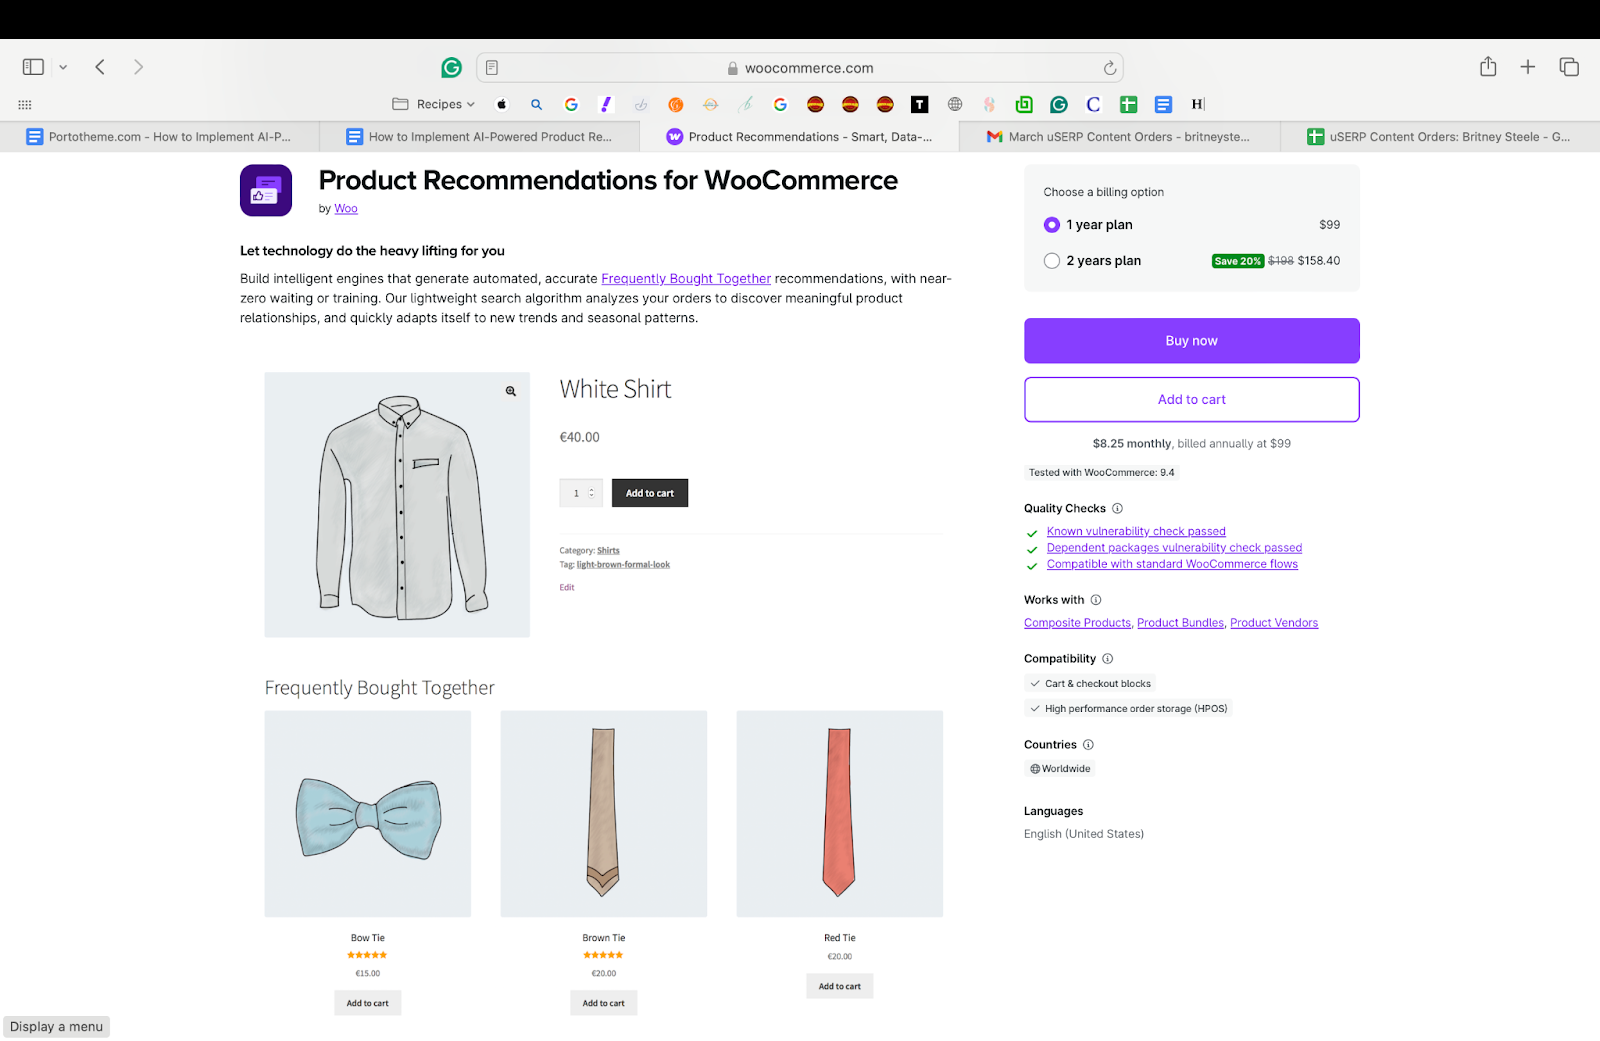
Task: Open the blue Google Docs bookmark icon
Action: pyautogui.click(x=1163, y=104)
